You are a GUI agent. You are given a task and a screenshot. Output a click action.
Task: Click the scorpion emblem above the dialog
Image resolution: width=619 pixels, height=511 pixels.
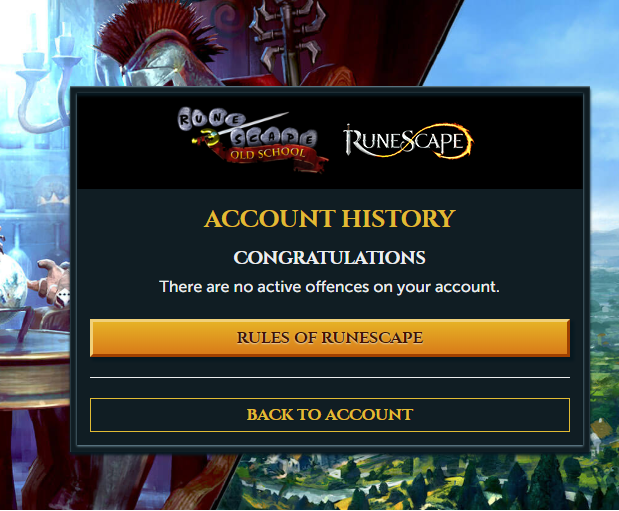290,36
